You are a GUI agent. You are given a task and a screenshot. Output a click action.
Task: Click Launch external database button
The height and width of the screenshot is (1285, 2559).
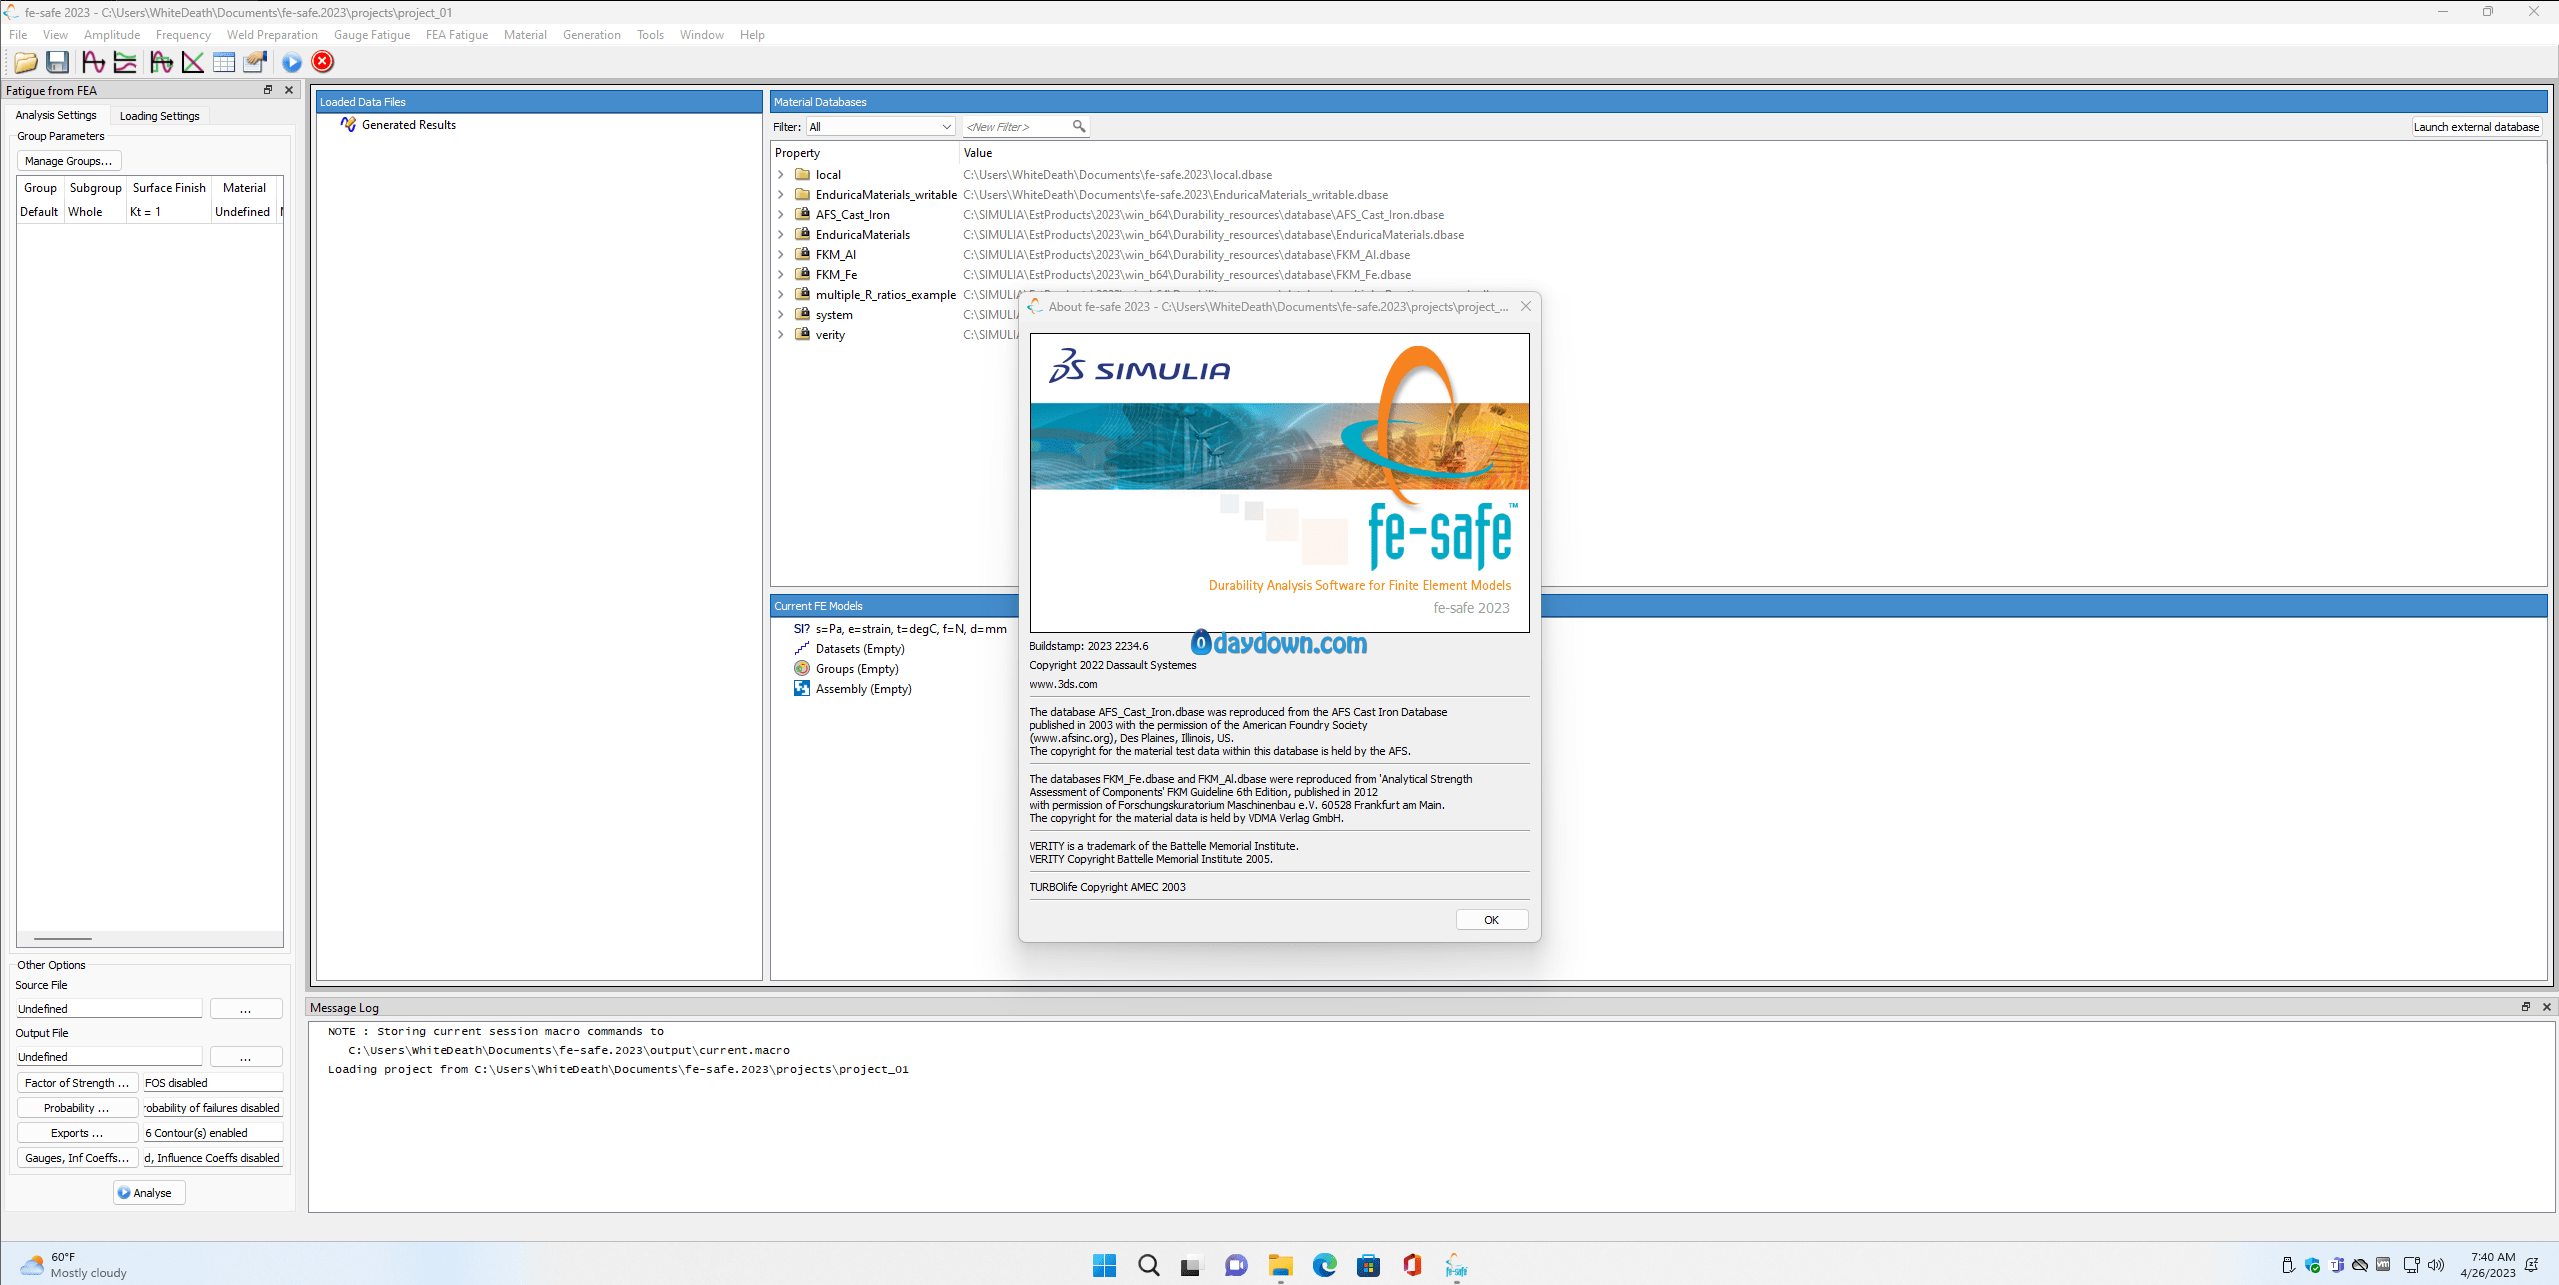2476,127
